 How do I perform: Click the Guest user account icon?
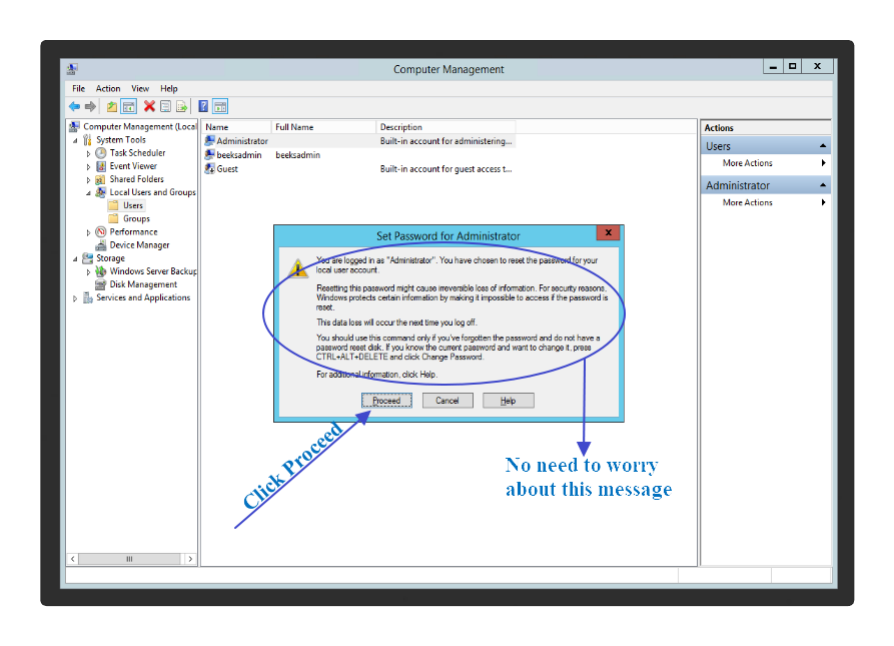[210, 169]
